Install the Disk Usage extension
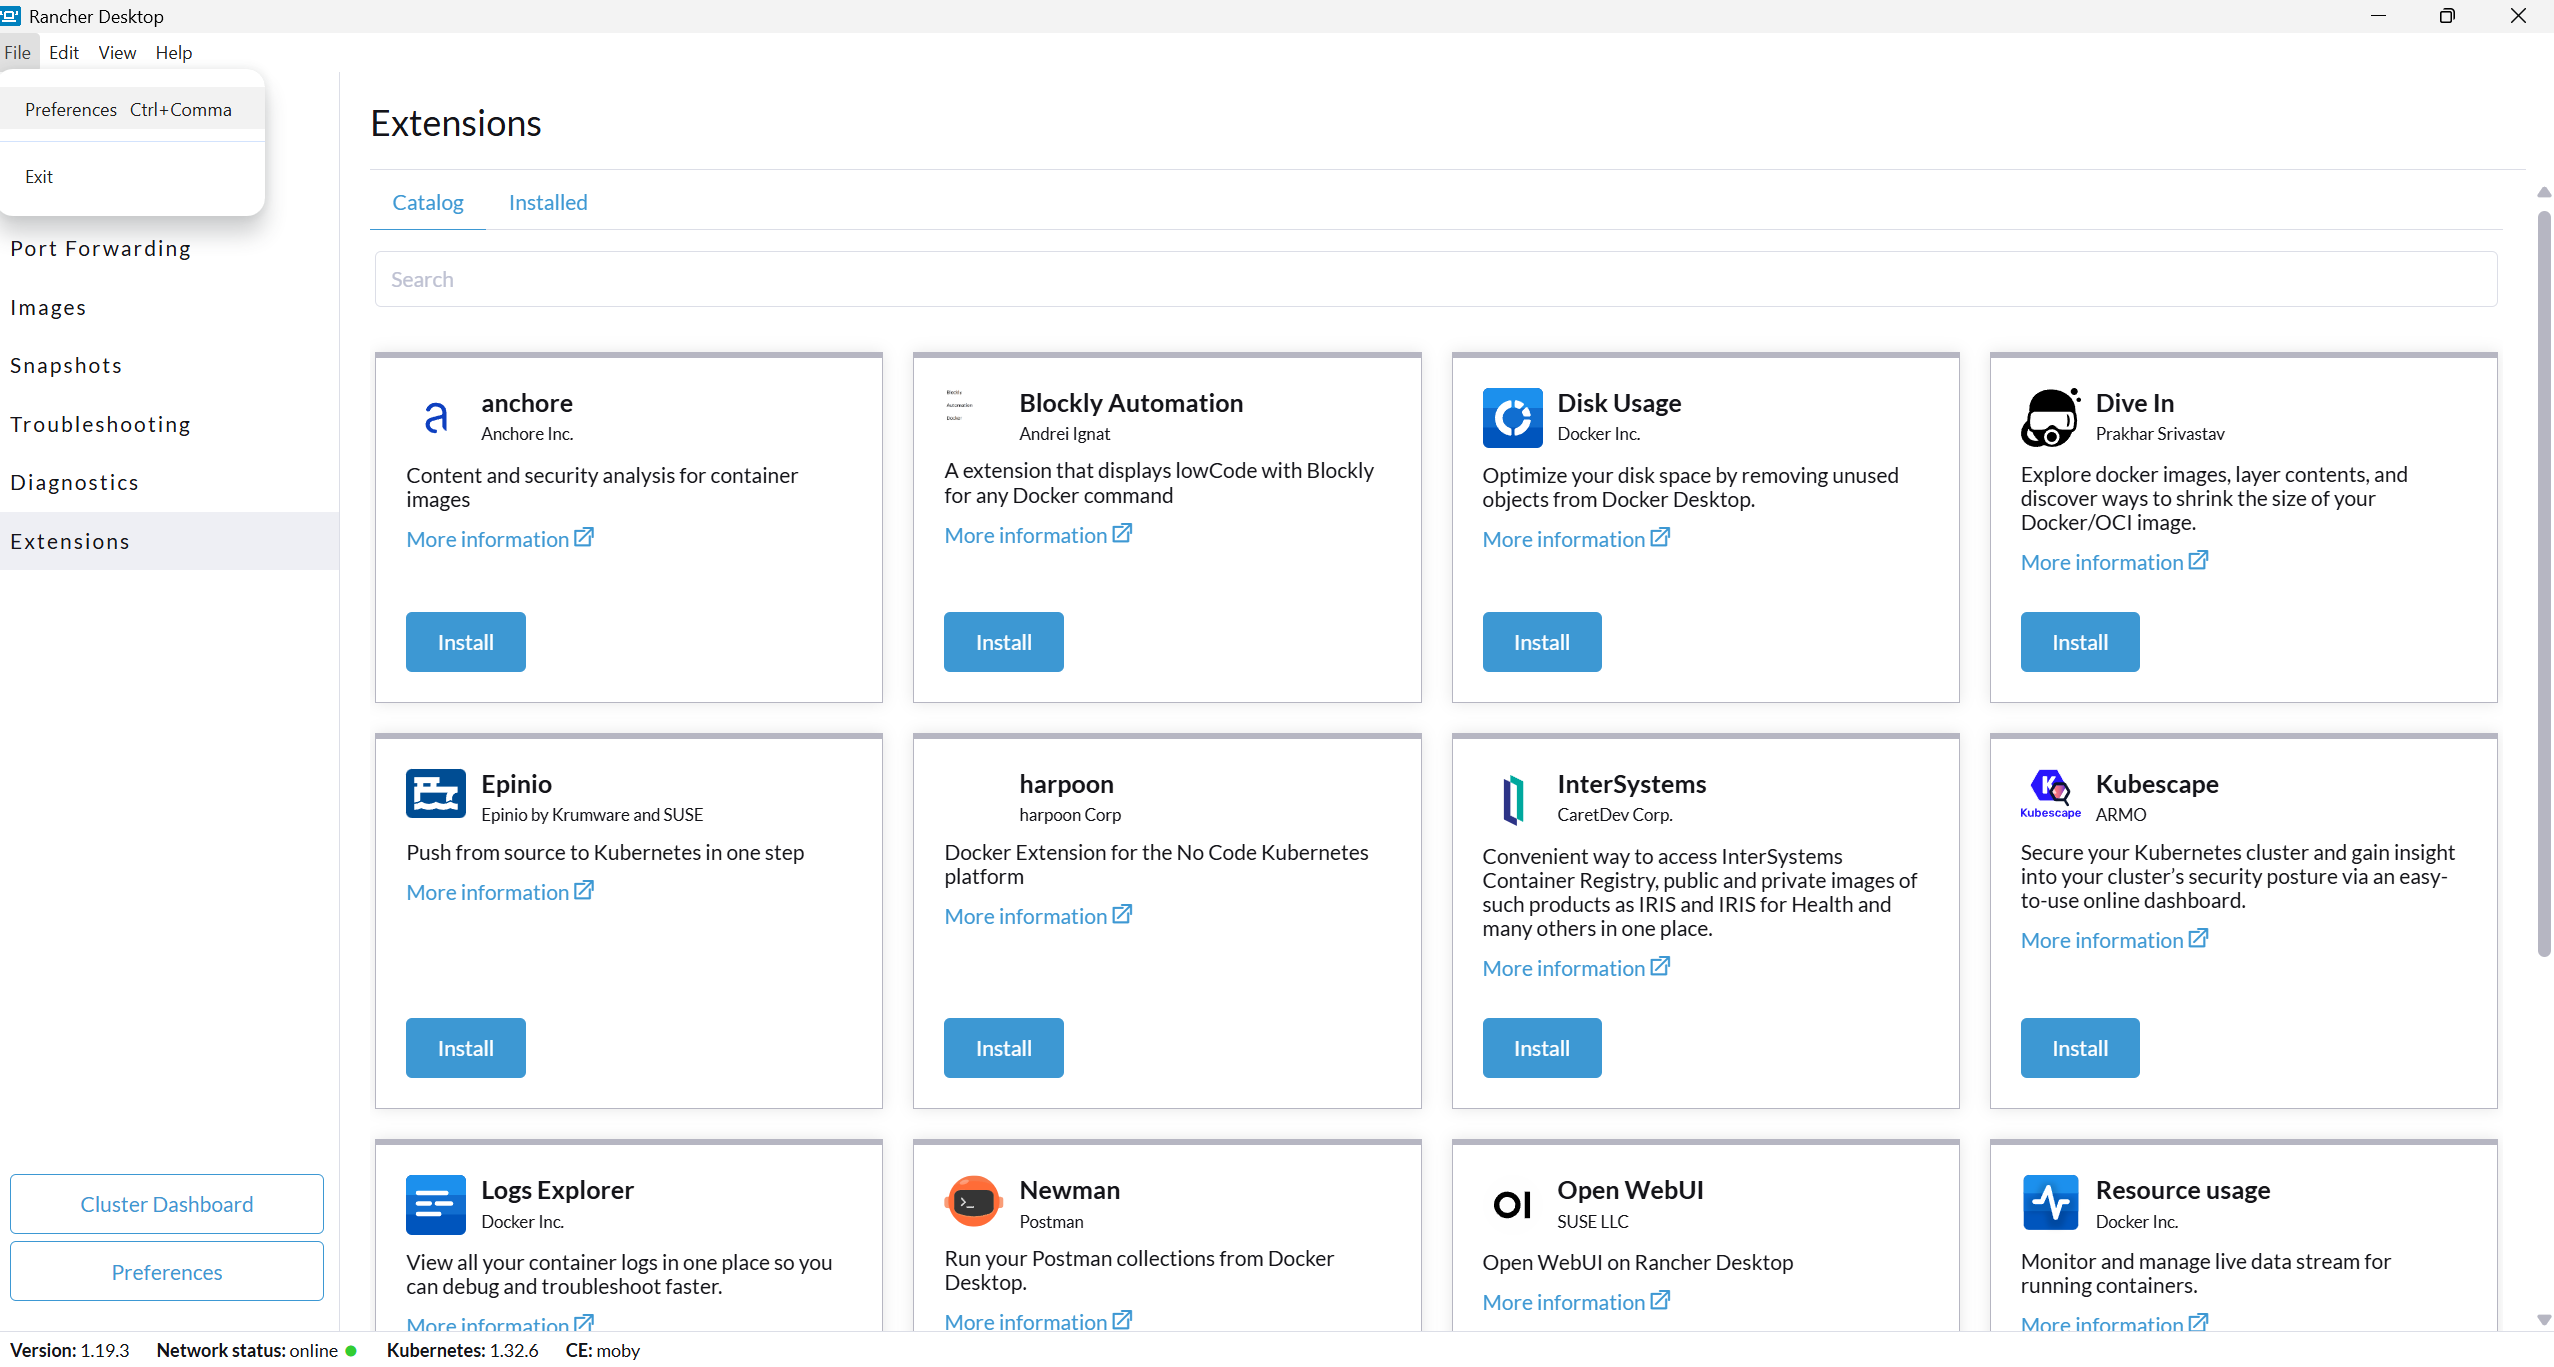The height and width of the screenshot is (1367, 2554). pyautogui.click(x=1542, y=642)
